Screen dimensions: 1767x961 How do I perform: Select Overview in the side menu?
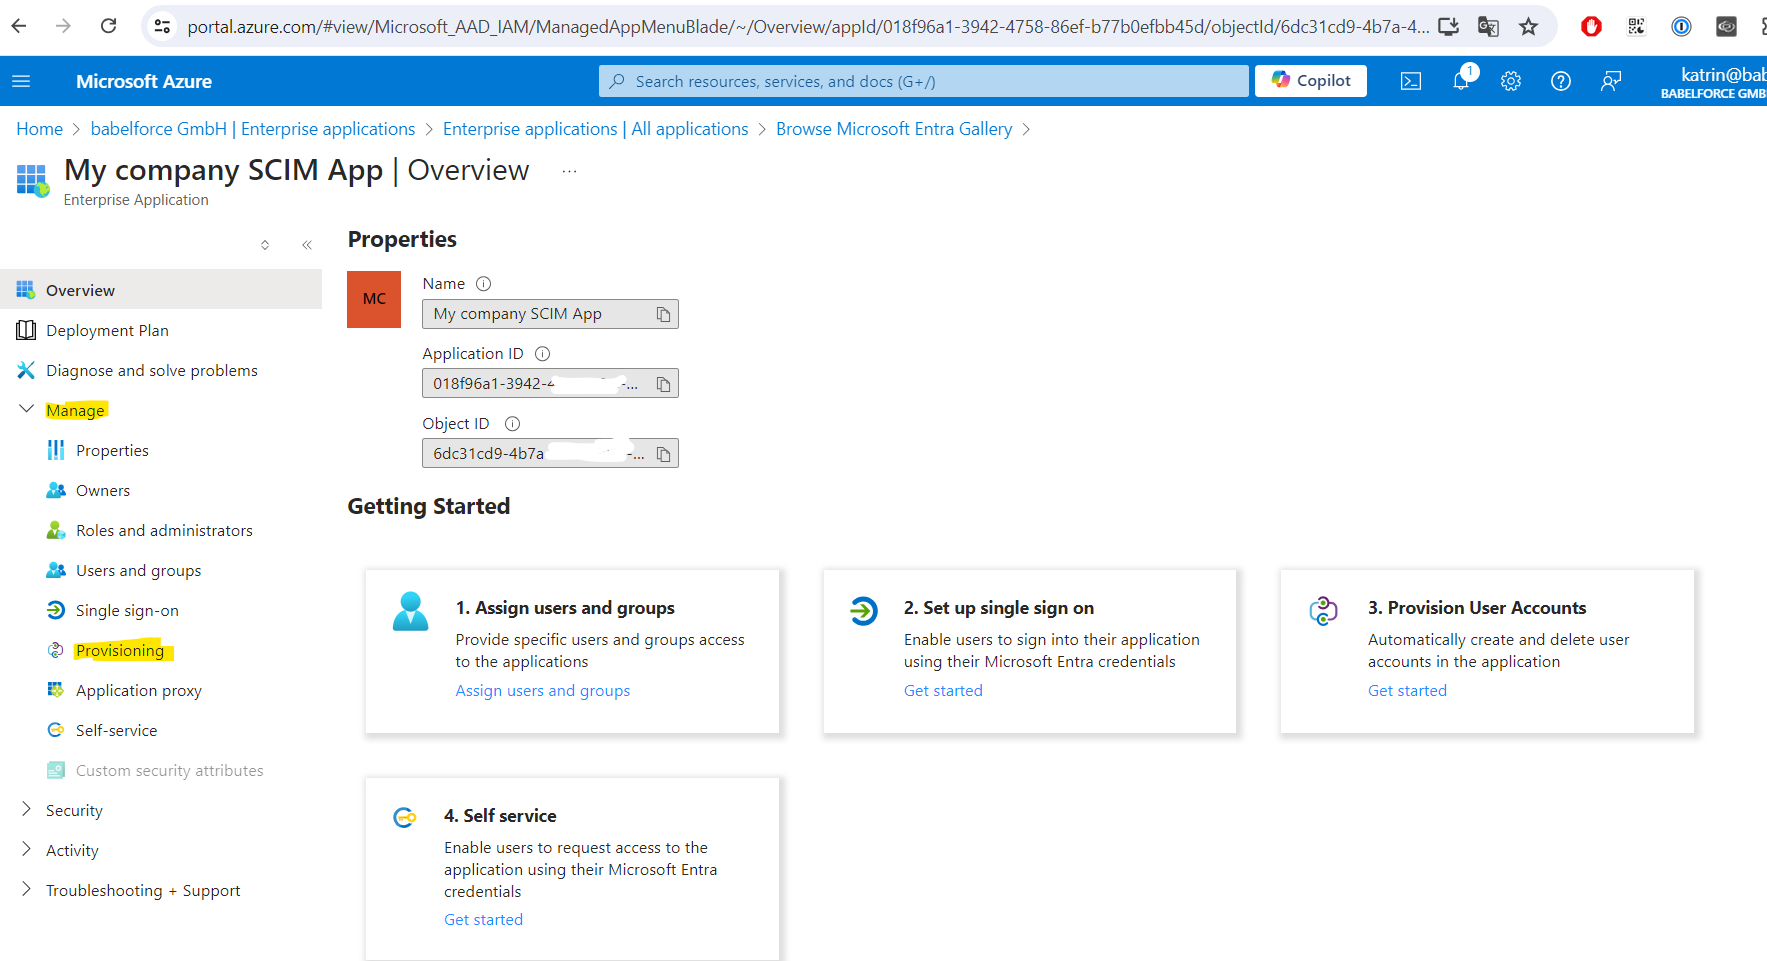(161, 290)
